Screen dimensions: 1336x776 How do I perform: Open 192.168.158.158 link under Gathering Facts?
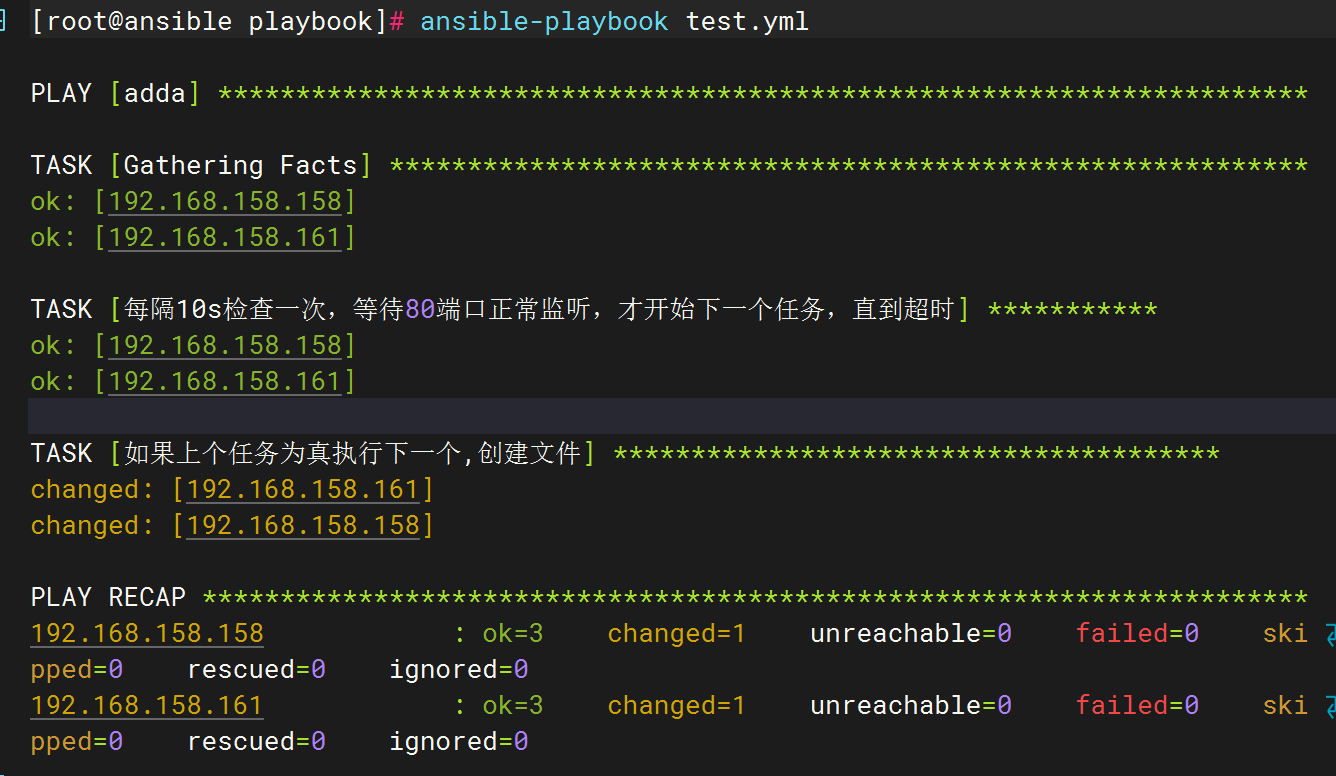pyautogui.click(x=225, y=202)
